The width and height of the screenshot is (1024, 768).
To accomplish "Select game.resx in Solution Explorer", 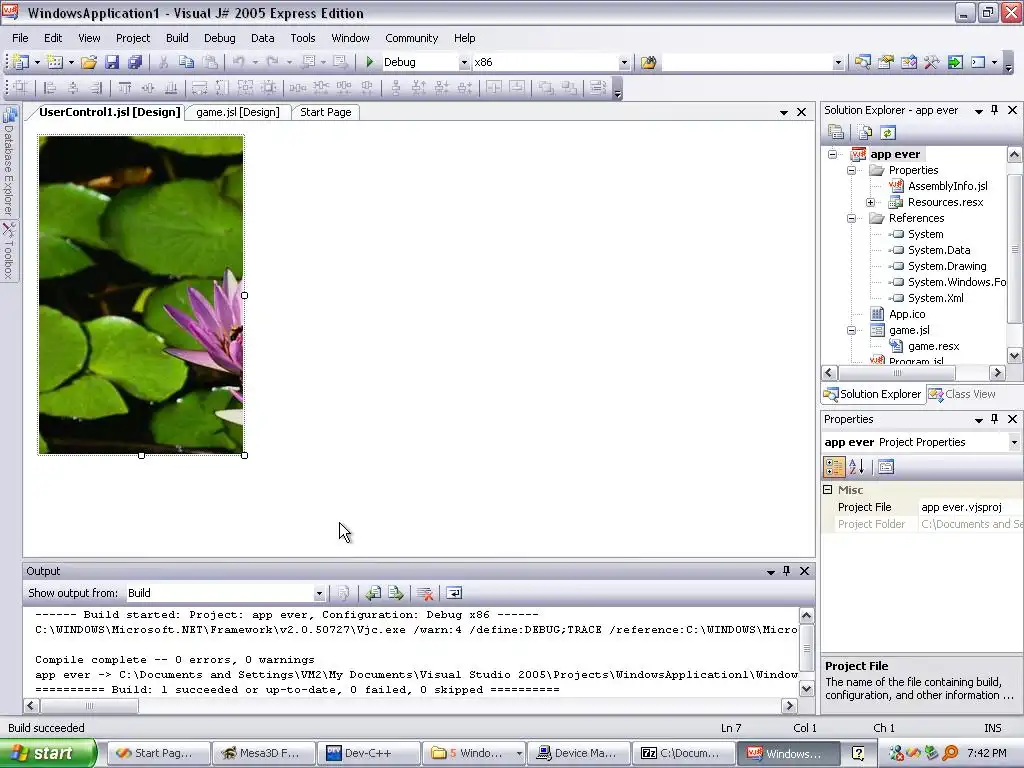I will [x=933, y=346].
